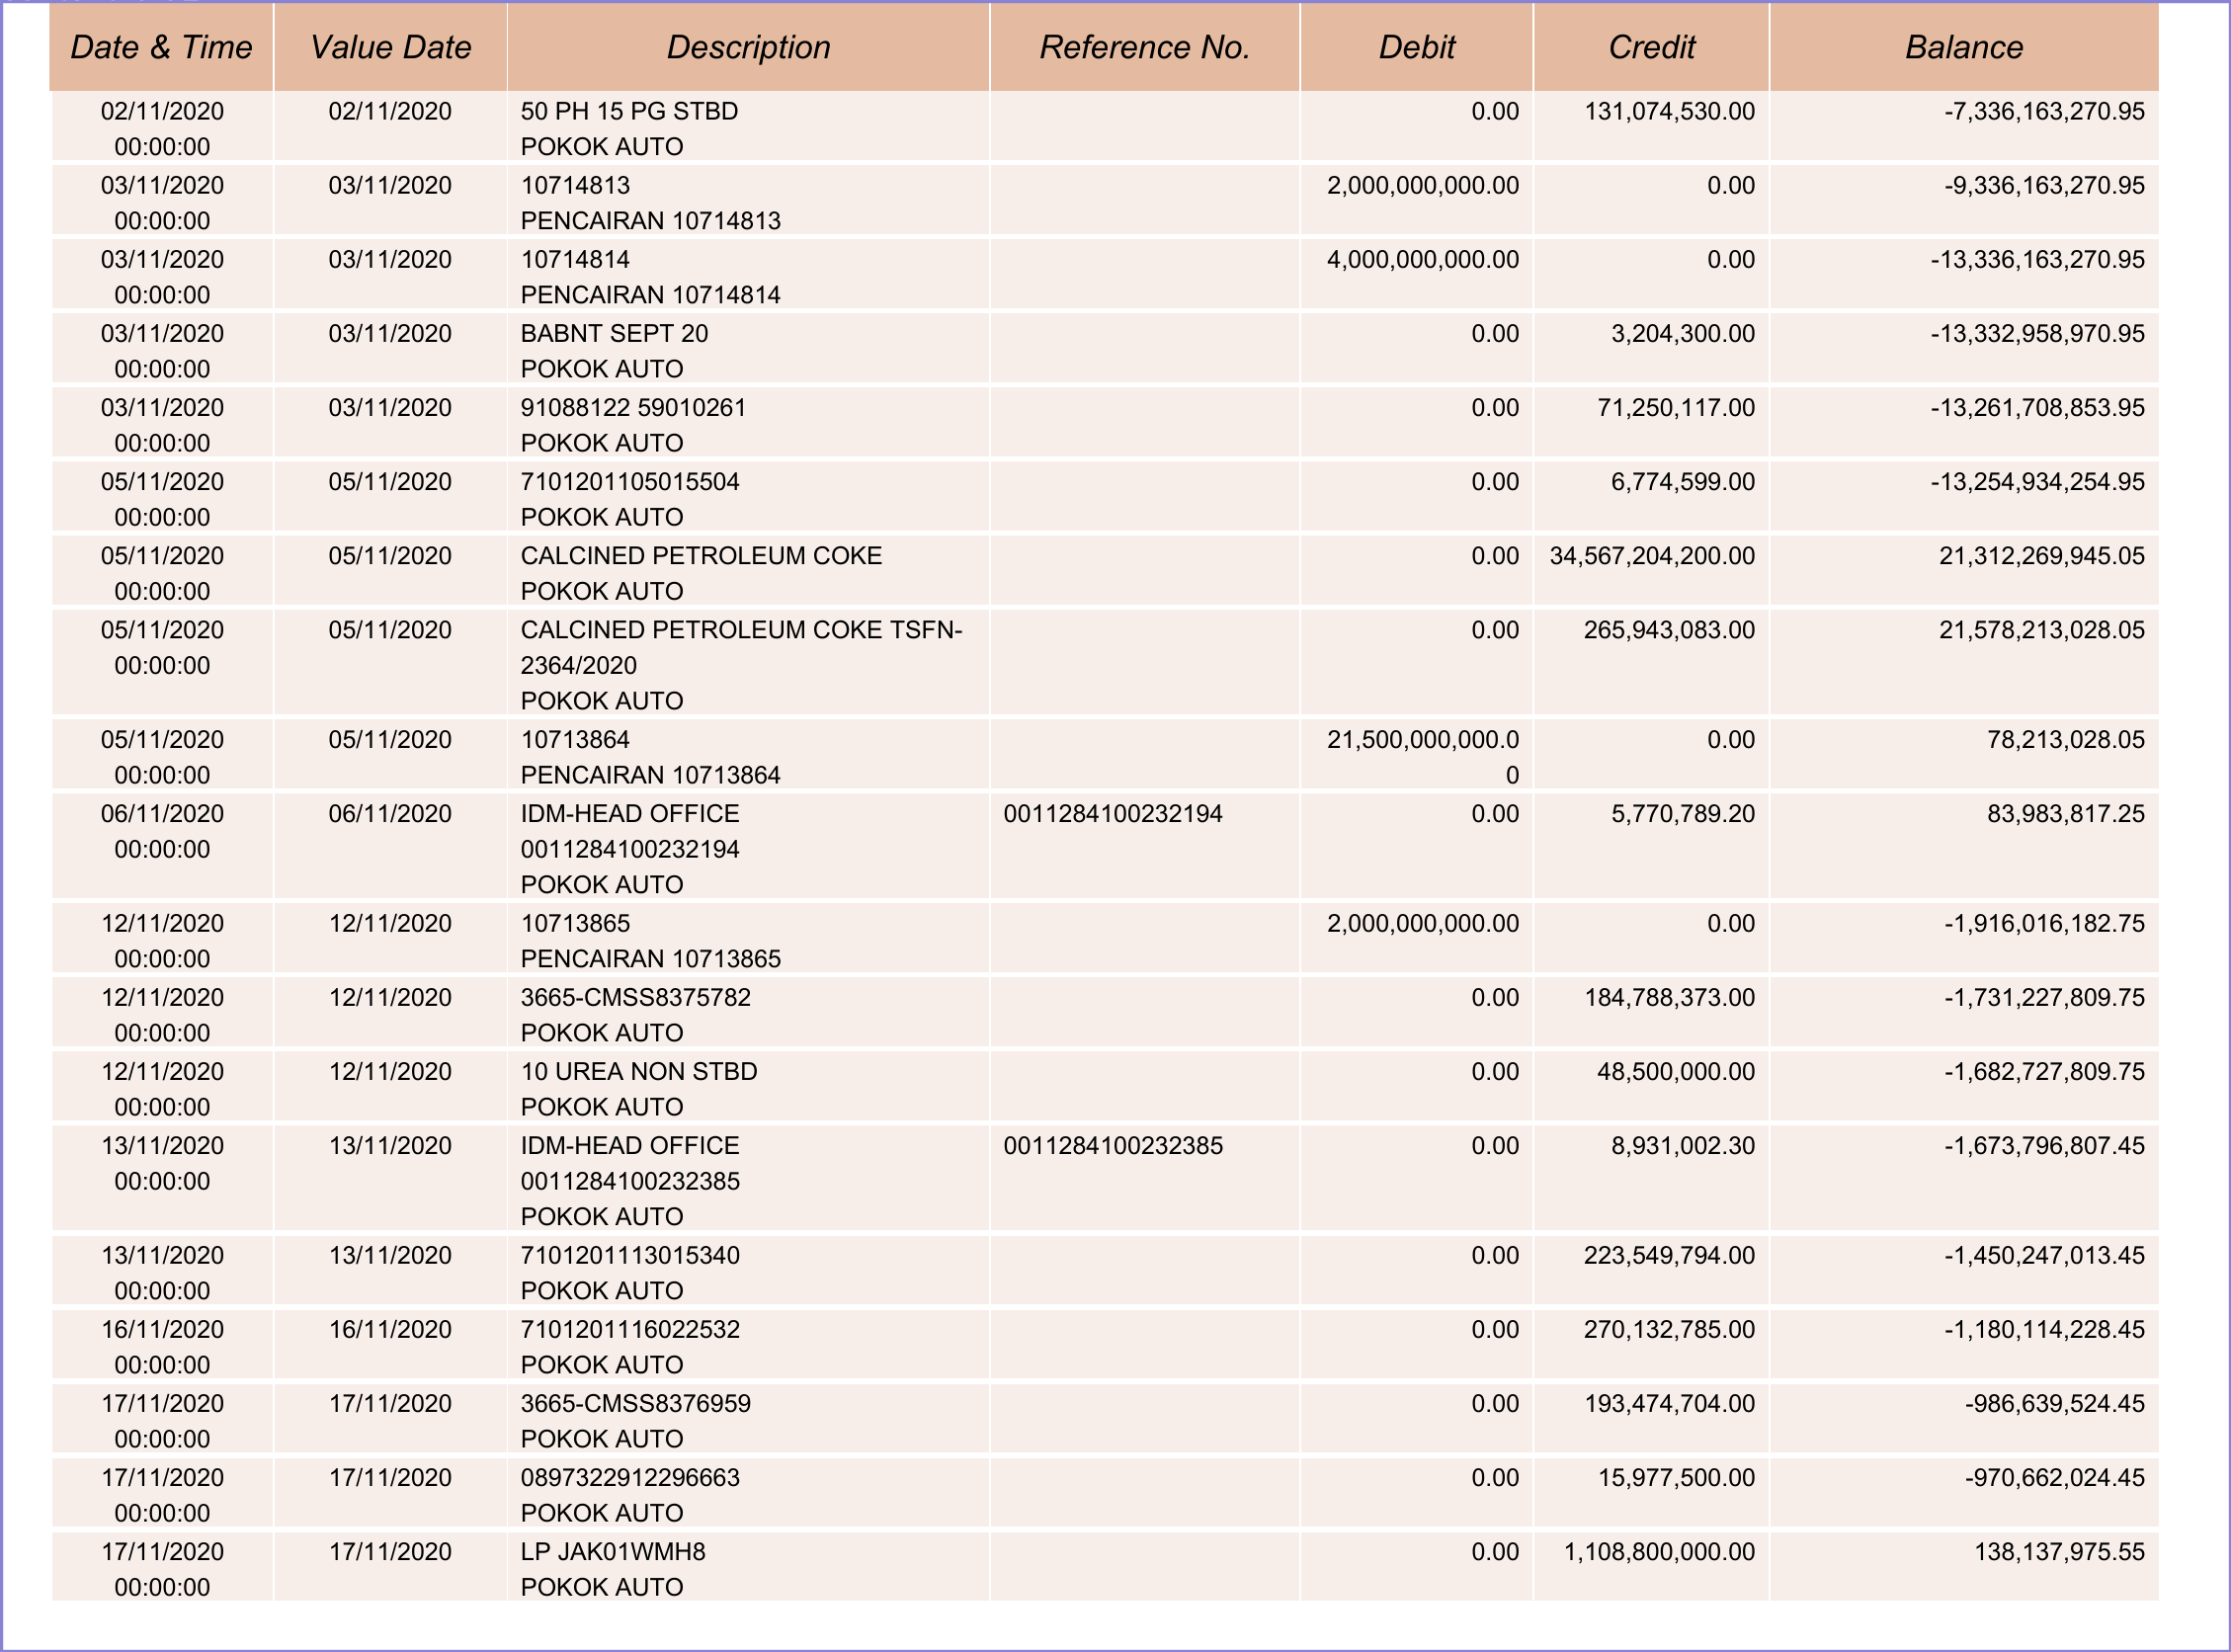Click the 10 UREA NON STBD description
The width and height of the screenshot is (2231, 1652).
coord(638,1072)
